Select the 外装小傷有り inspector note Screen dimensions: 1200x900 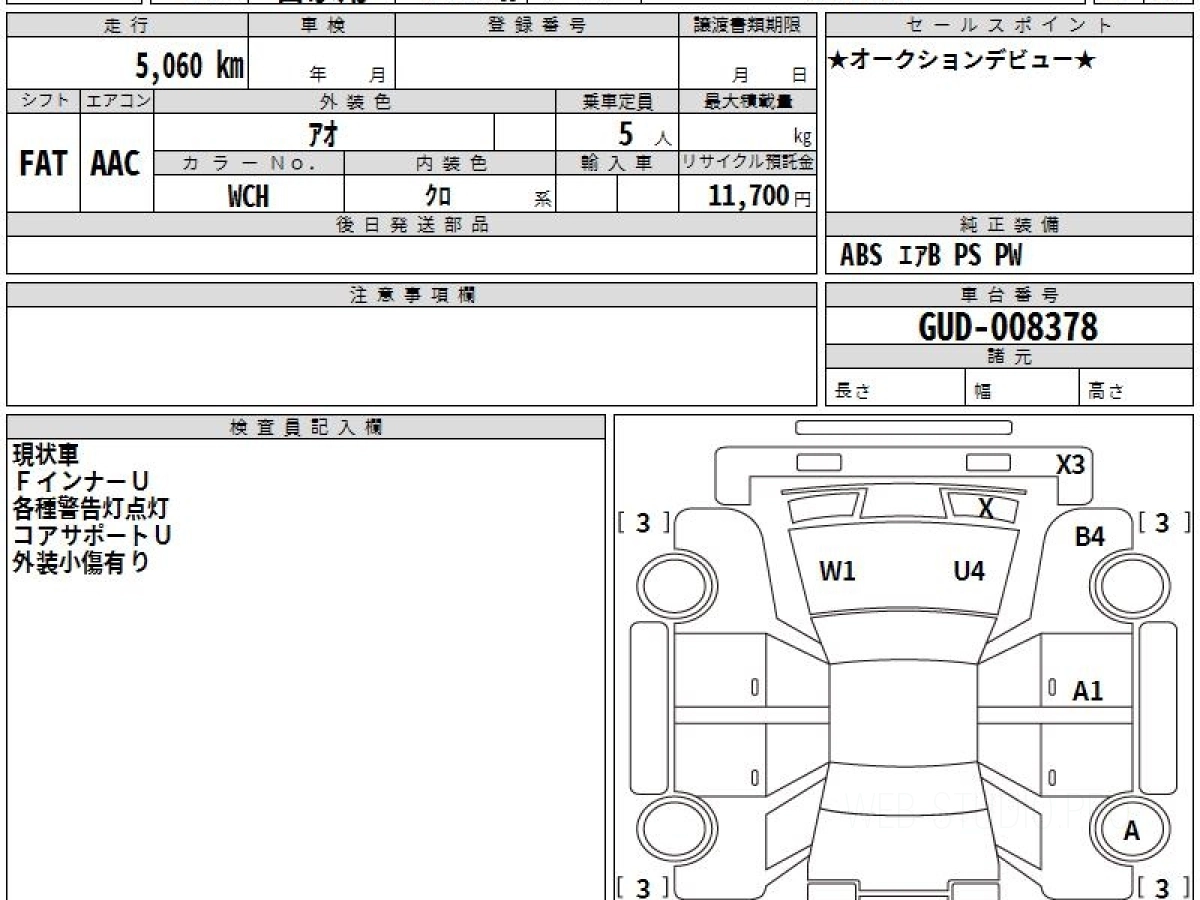tap(81, 563)
